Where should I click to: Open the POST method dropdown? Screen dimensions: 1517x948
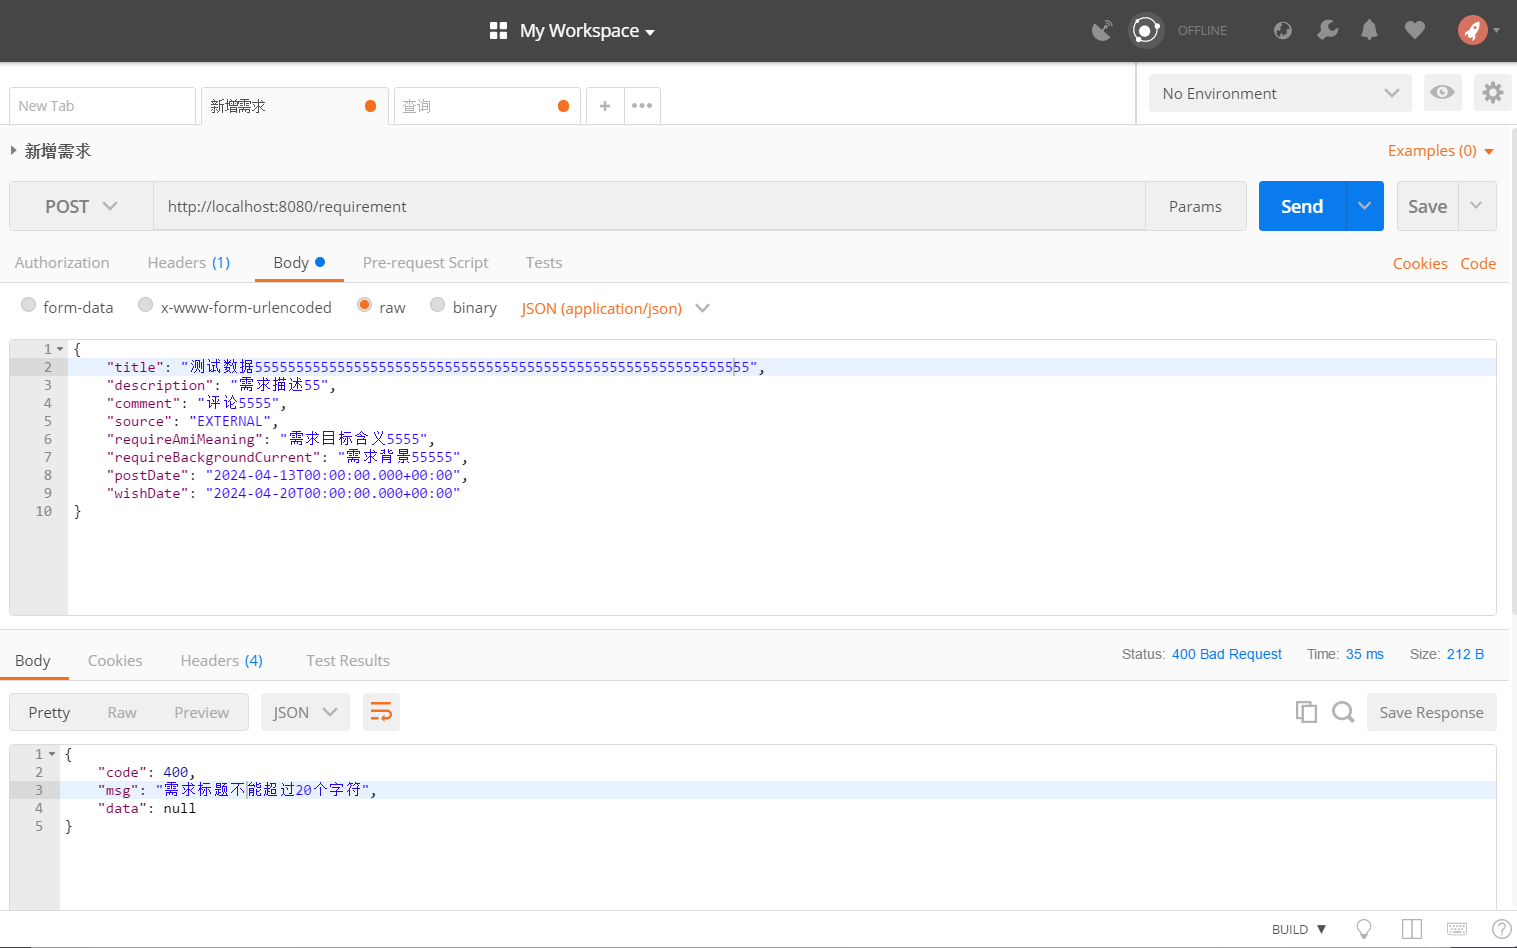(81, 206)
